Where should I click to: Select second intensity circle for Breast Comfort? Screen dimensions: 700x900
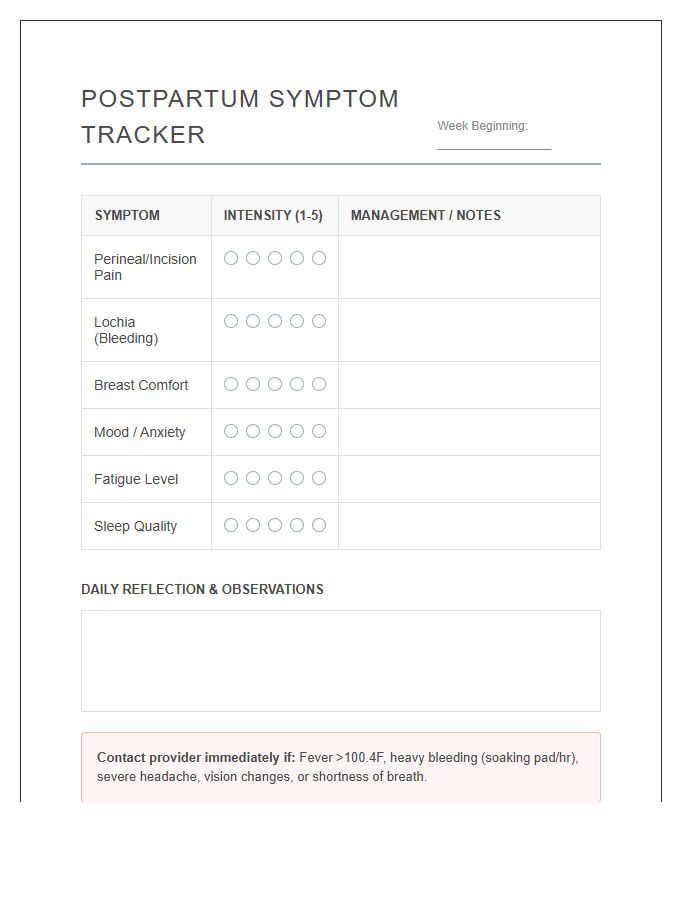[253, 385]
